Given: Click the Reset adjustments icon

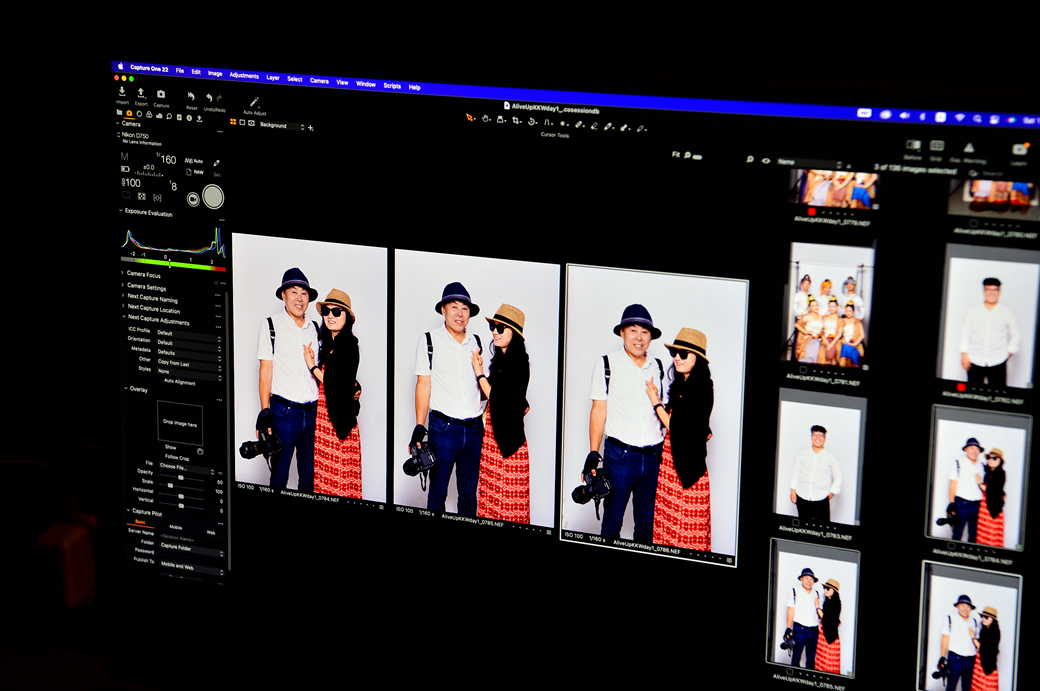Looking at the screenshot, I should tap(191, 96).
